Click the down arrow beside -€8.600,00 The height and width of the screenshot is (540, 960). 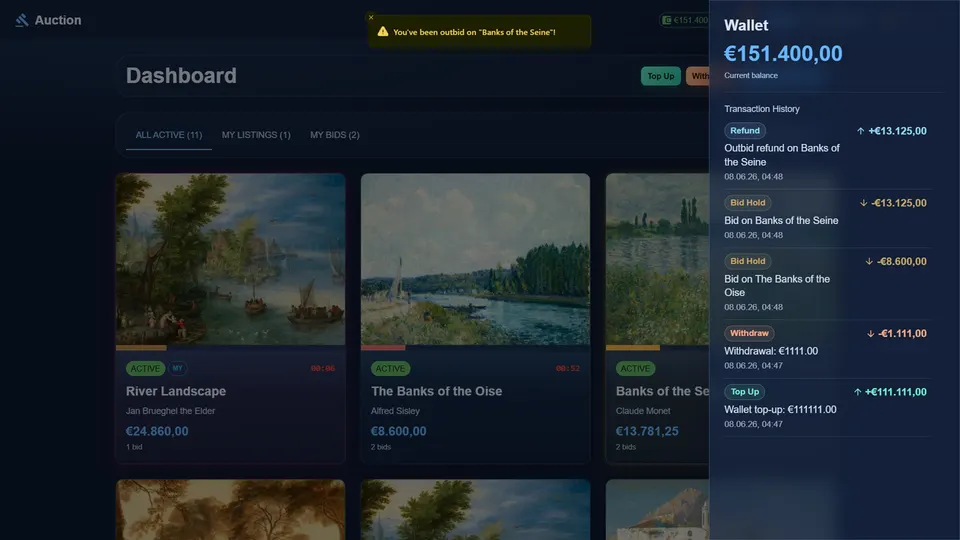point(869,261)
